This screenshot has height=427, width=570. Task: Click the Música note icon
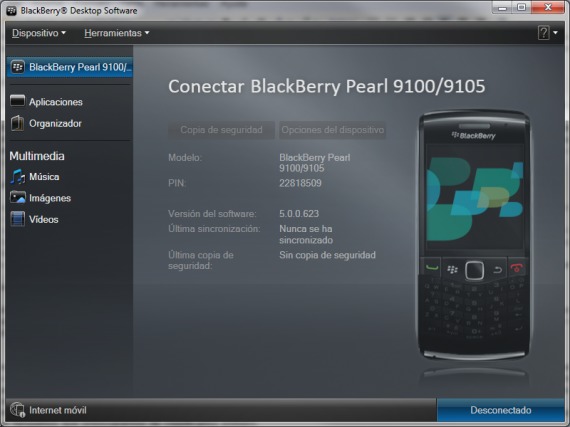17,177
